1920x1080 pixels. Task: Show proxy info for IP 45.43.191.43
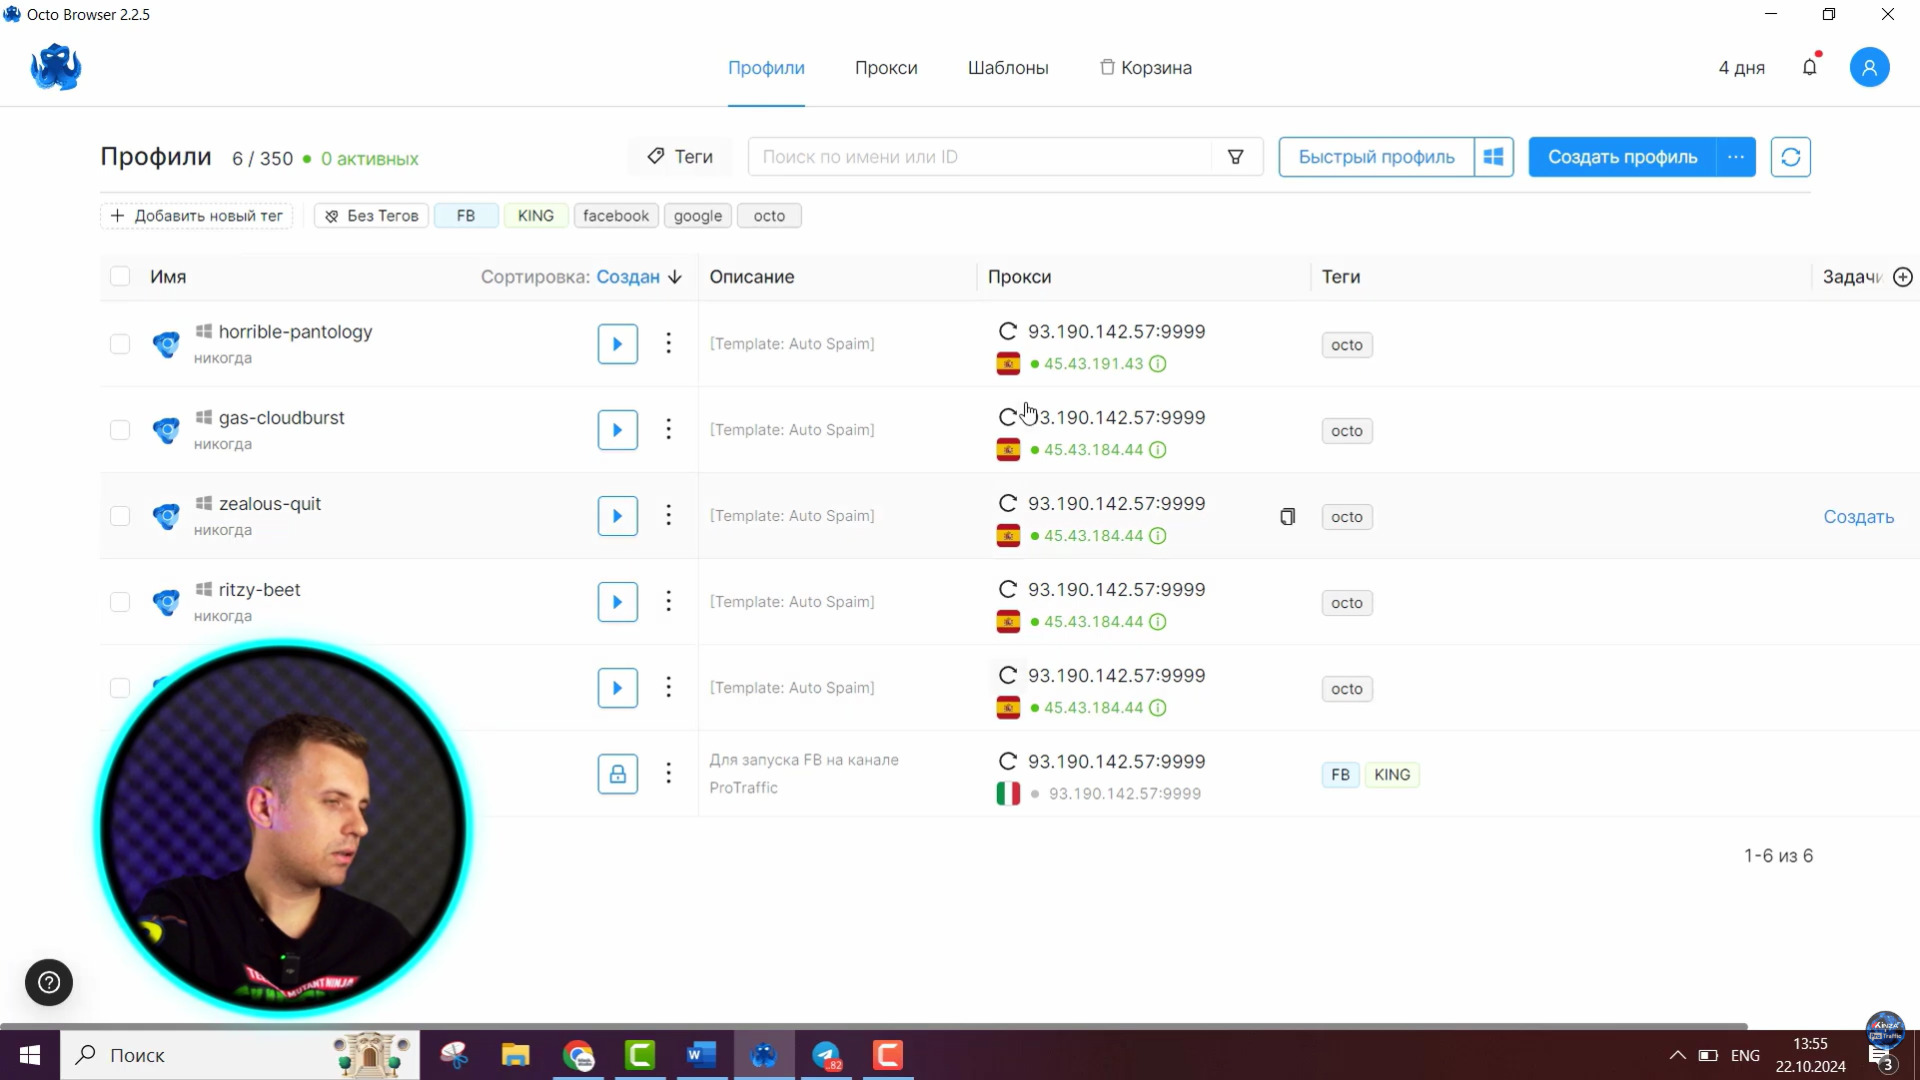[1158, 364]
